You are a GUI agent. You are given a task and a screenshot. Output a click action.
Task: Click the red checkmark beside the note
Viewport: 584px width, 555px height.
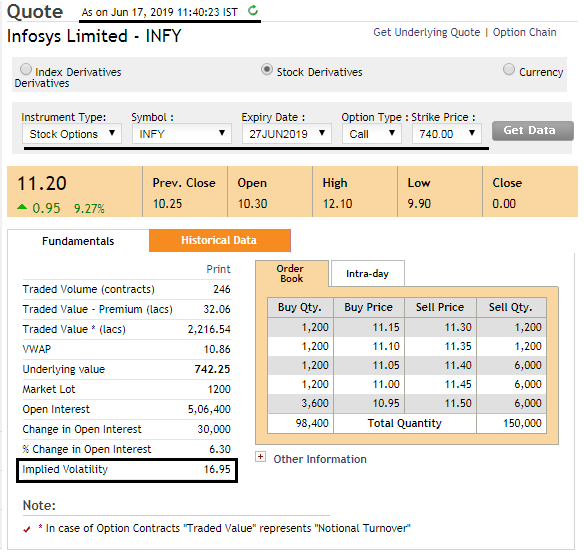(x=26, y=529)
